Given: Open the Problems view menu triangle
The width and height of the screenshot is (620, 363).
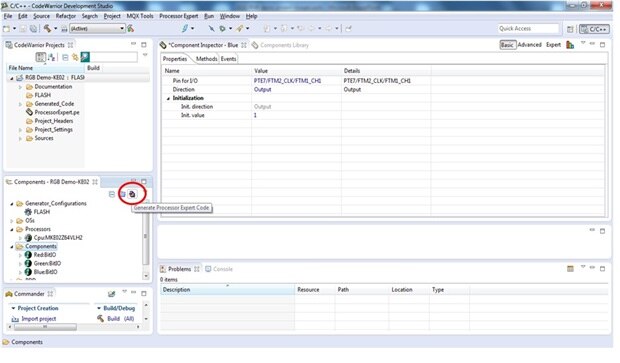Looking at the screenshot, I should pos(583,268).
